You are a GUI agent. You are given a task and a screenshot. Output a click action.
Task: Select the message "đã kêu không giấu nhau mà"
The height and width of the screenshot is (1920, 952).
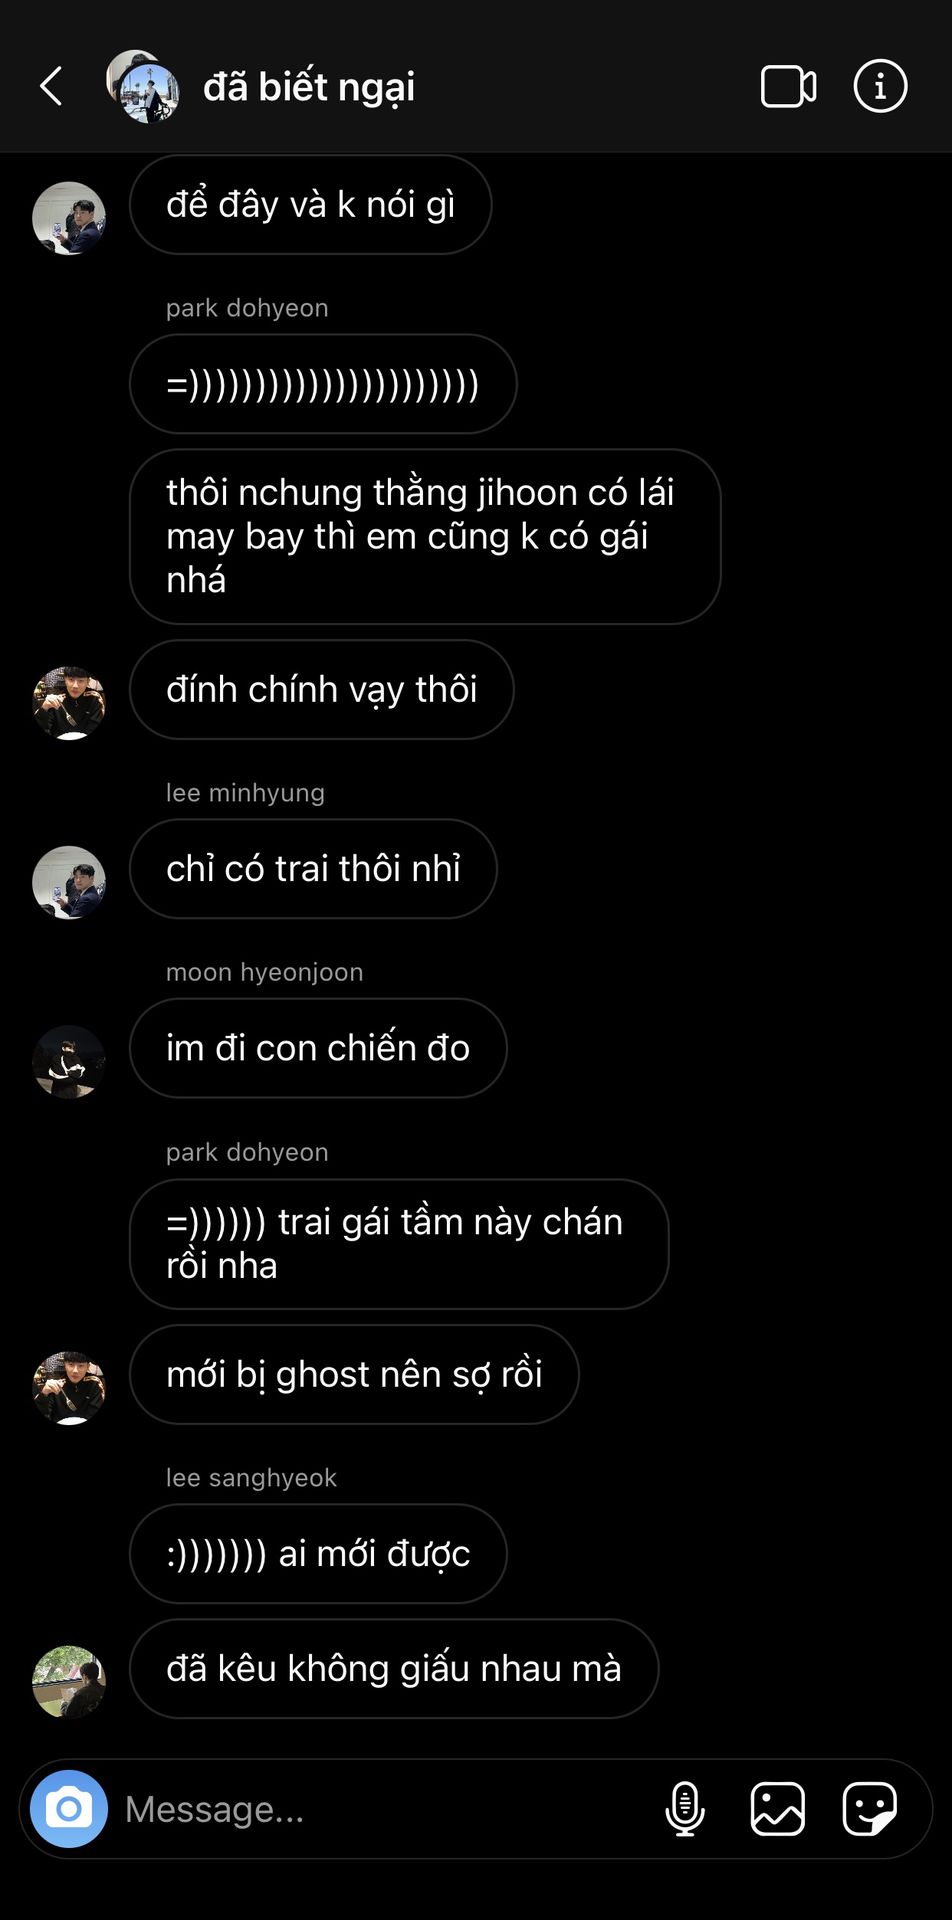394,1668
